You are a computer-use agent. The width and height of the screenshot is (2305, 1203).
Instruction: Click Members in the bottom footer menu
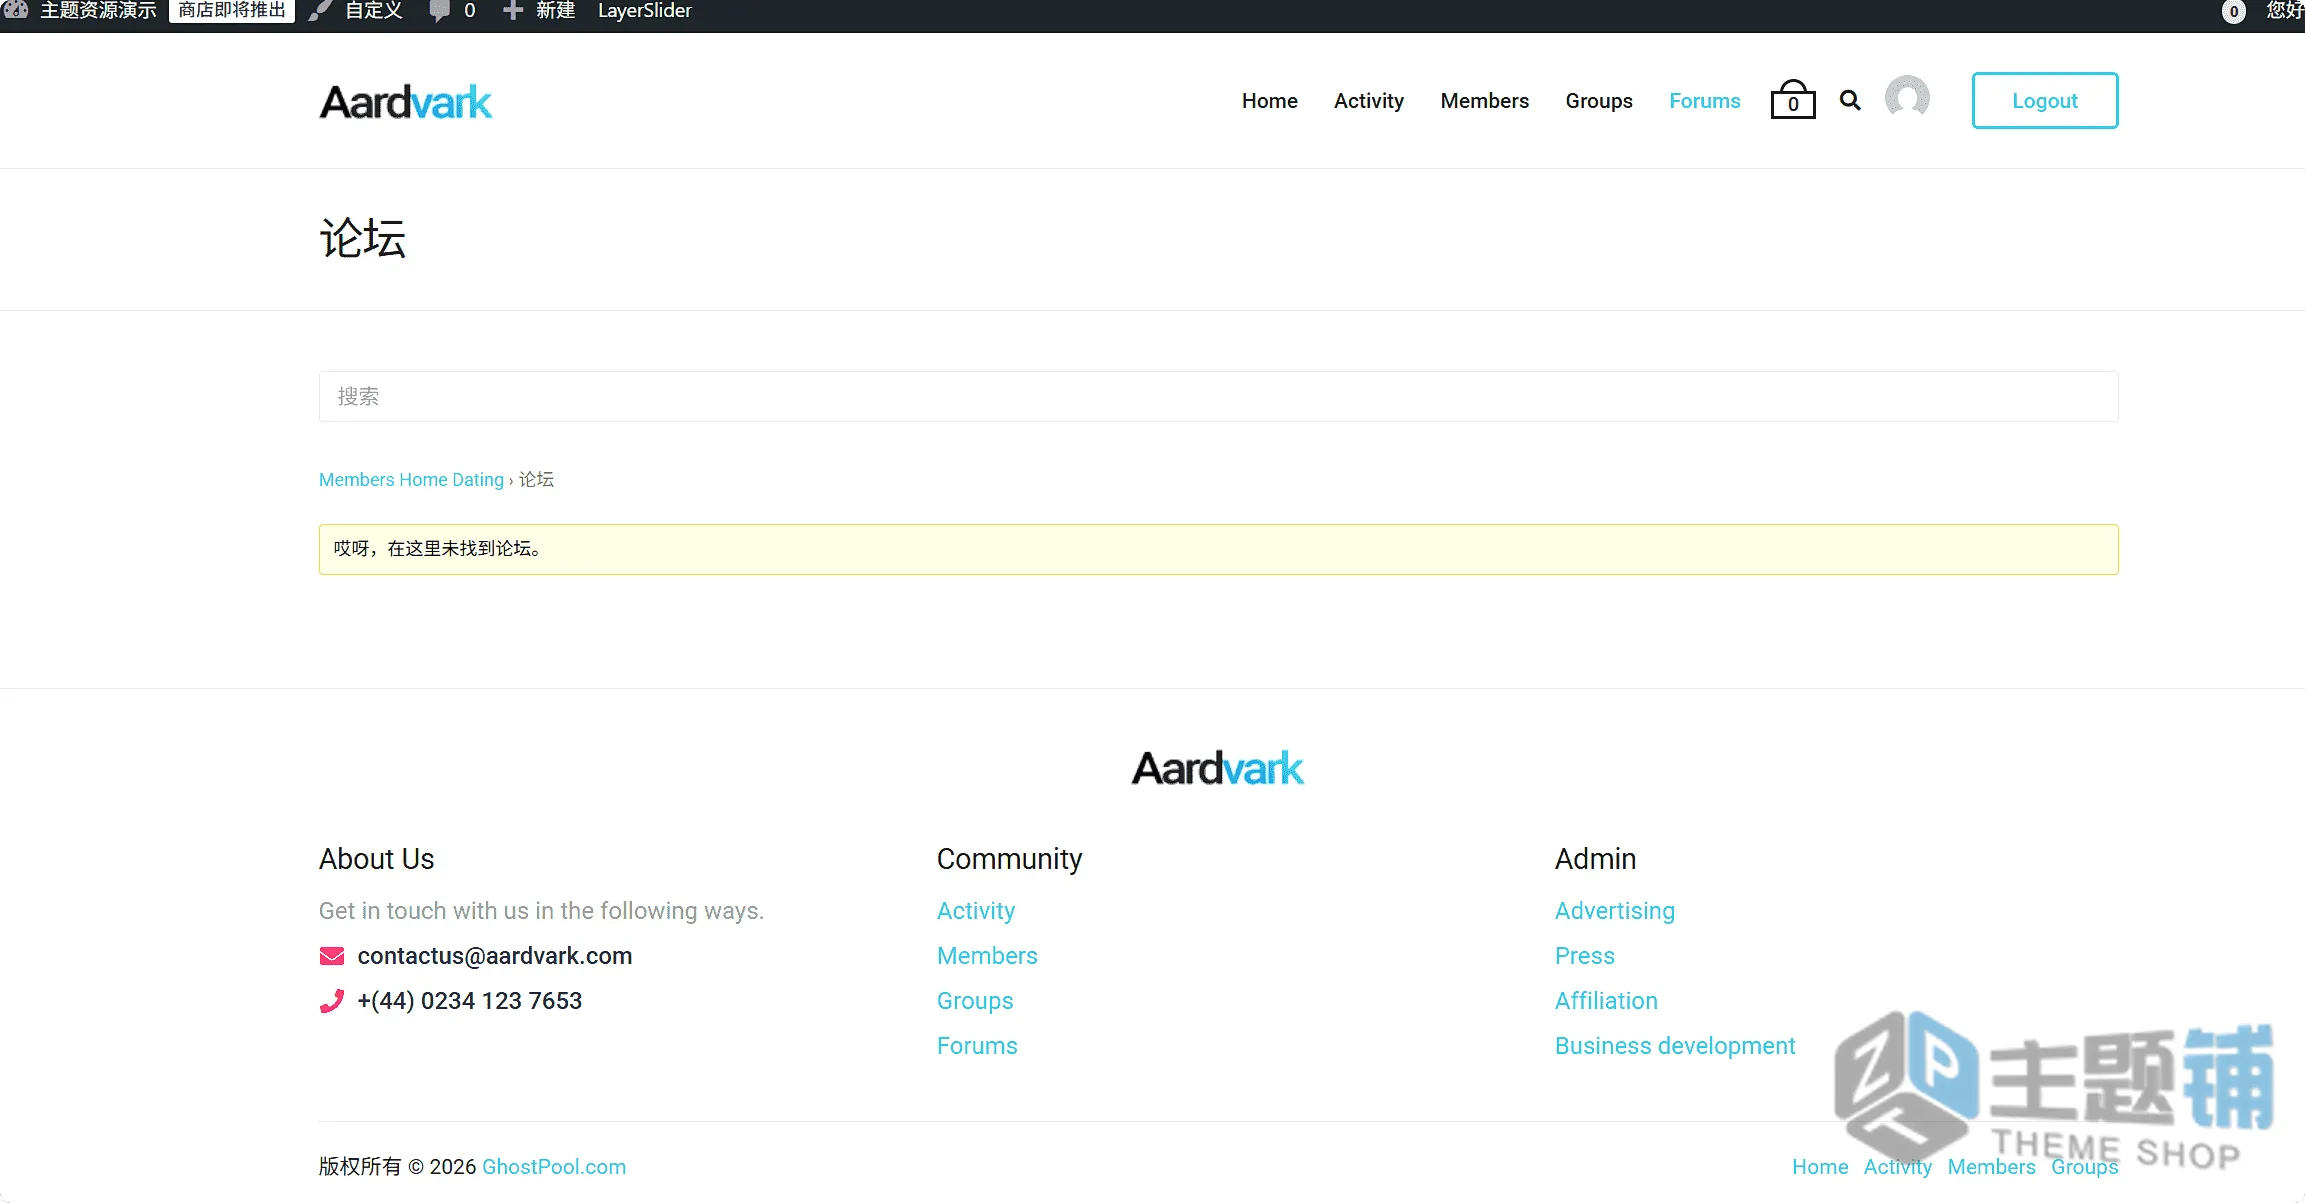(1990, 1167)
